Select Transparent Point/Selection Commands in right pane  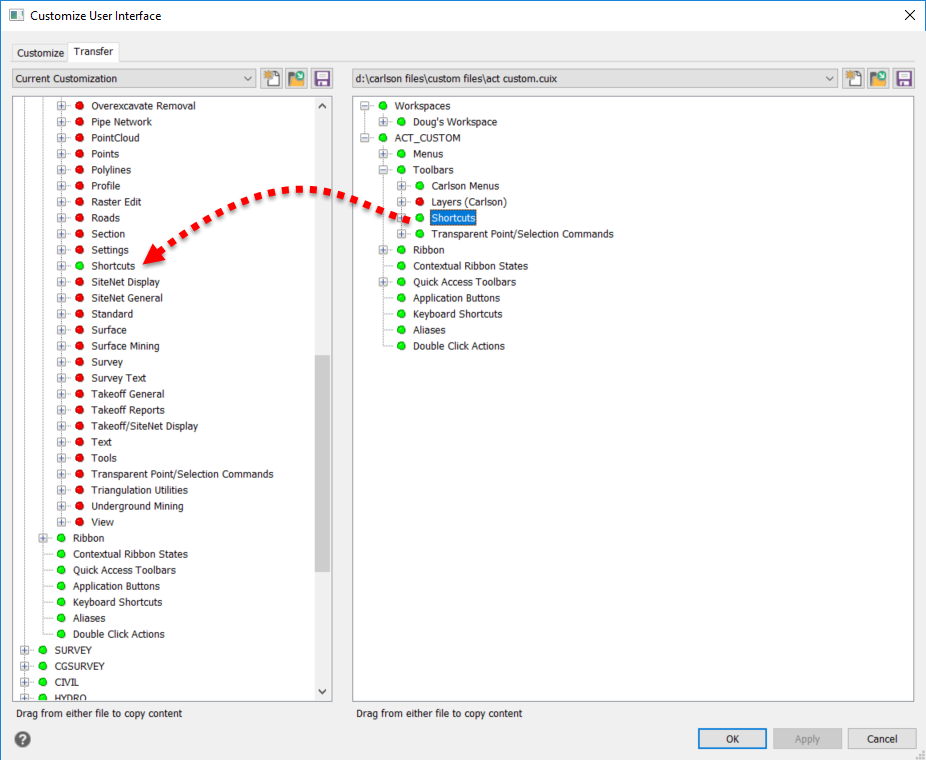tap(522, 234)
